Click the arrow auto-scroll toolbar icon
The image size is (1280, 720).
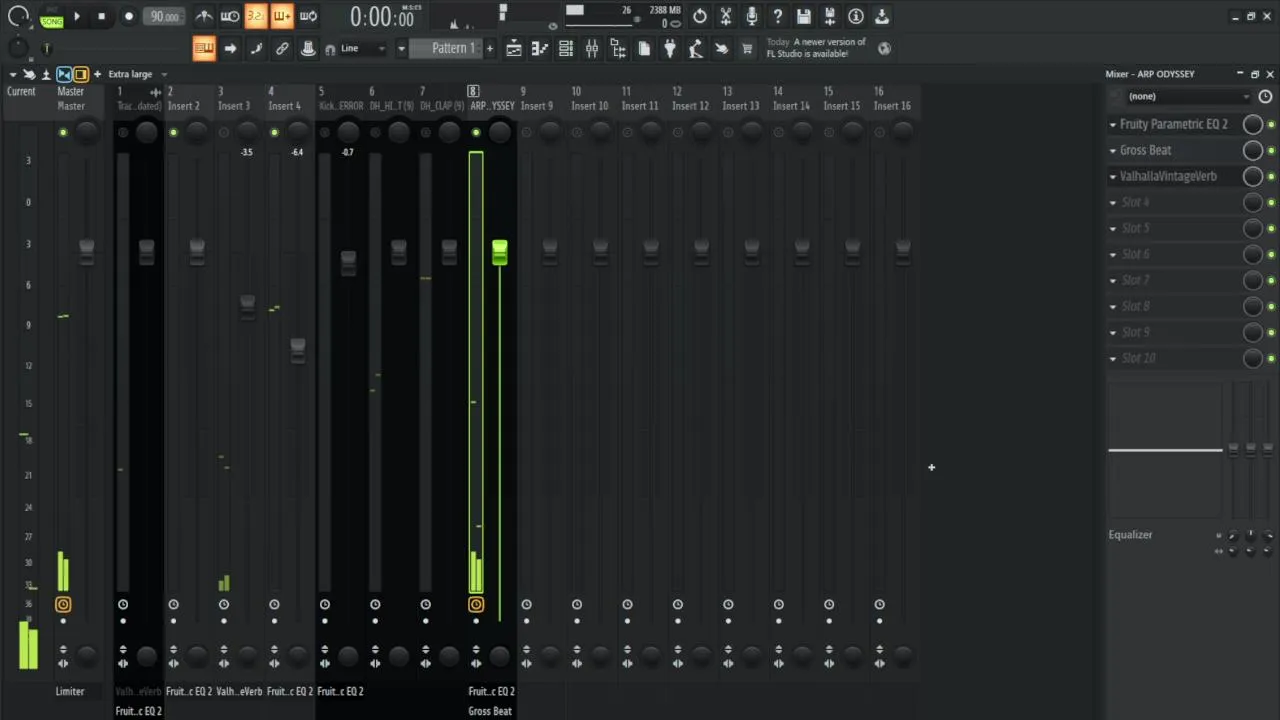[x=230, y=48]
